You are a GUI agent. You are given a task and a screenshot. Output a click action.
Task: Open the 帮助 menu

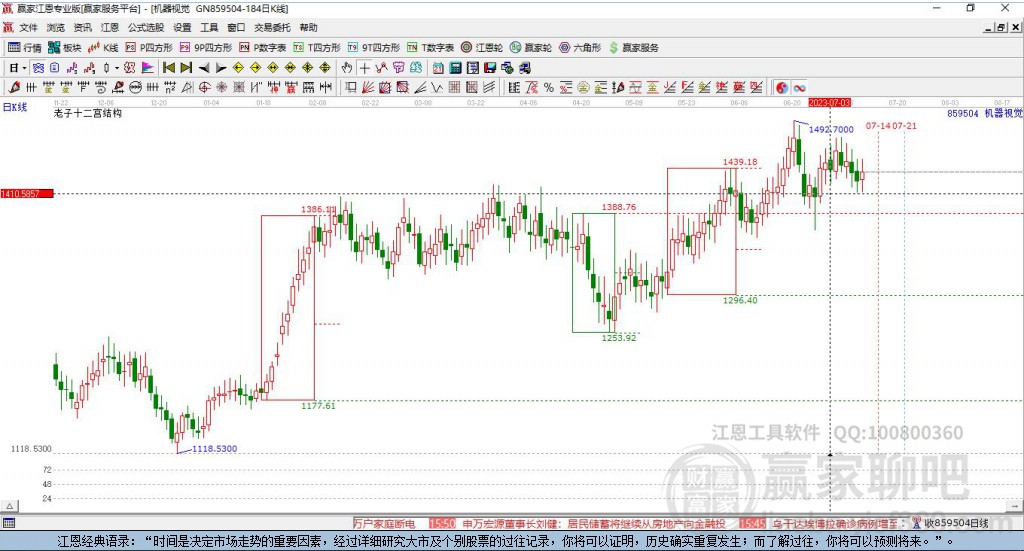click(308, 27)
